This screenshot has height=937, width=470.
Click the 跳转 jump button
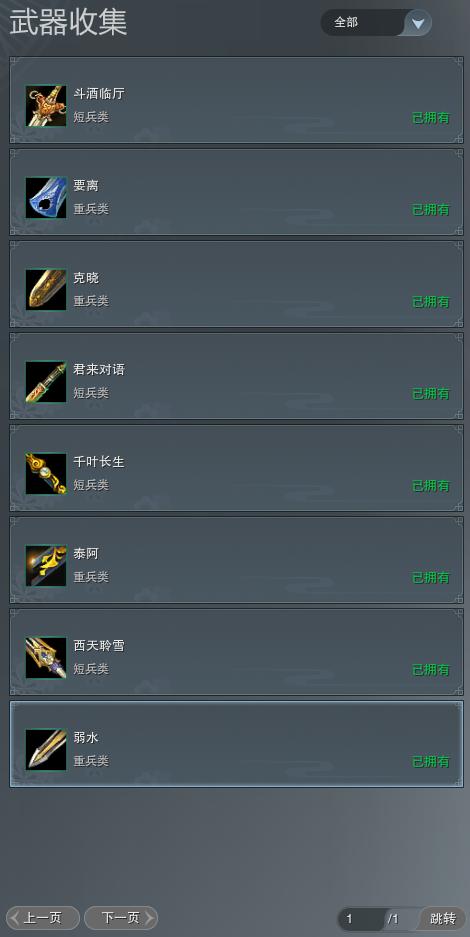tap(443, 918)
